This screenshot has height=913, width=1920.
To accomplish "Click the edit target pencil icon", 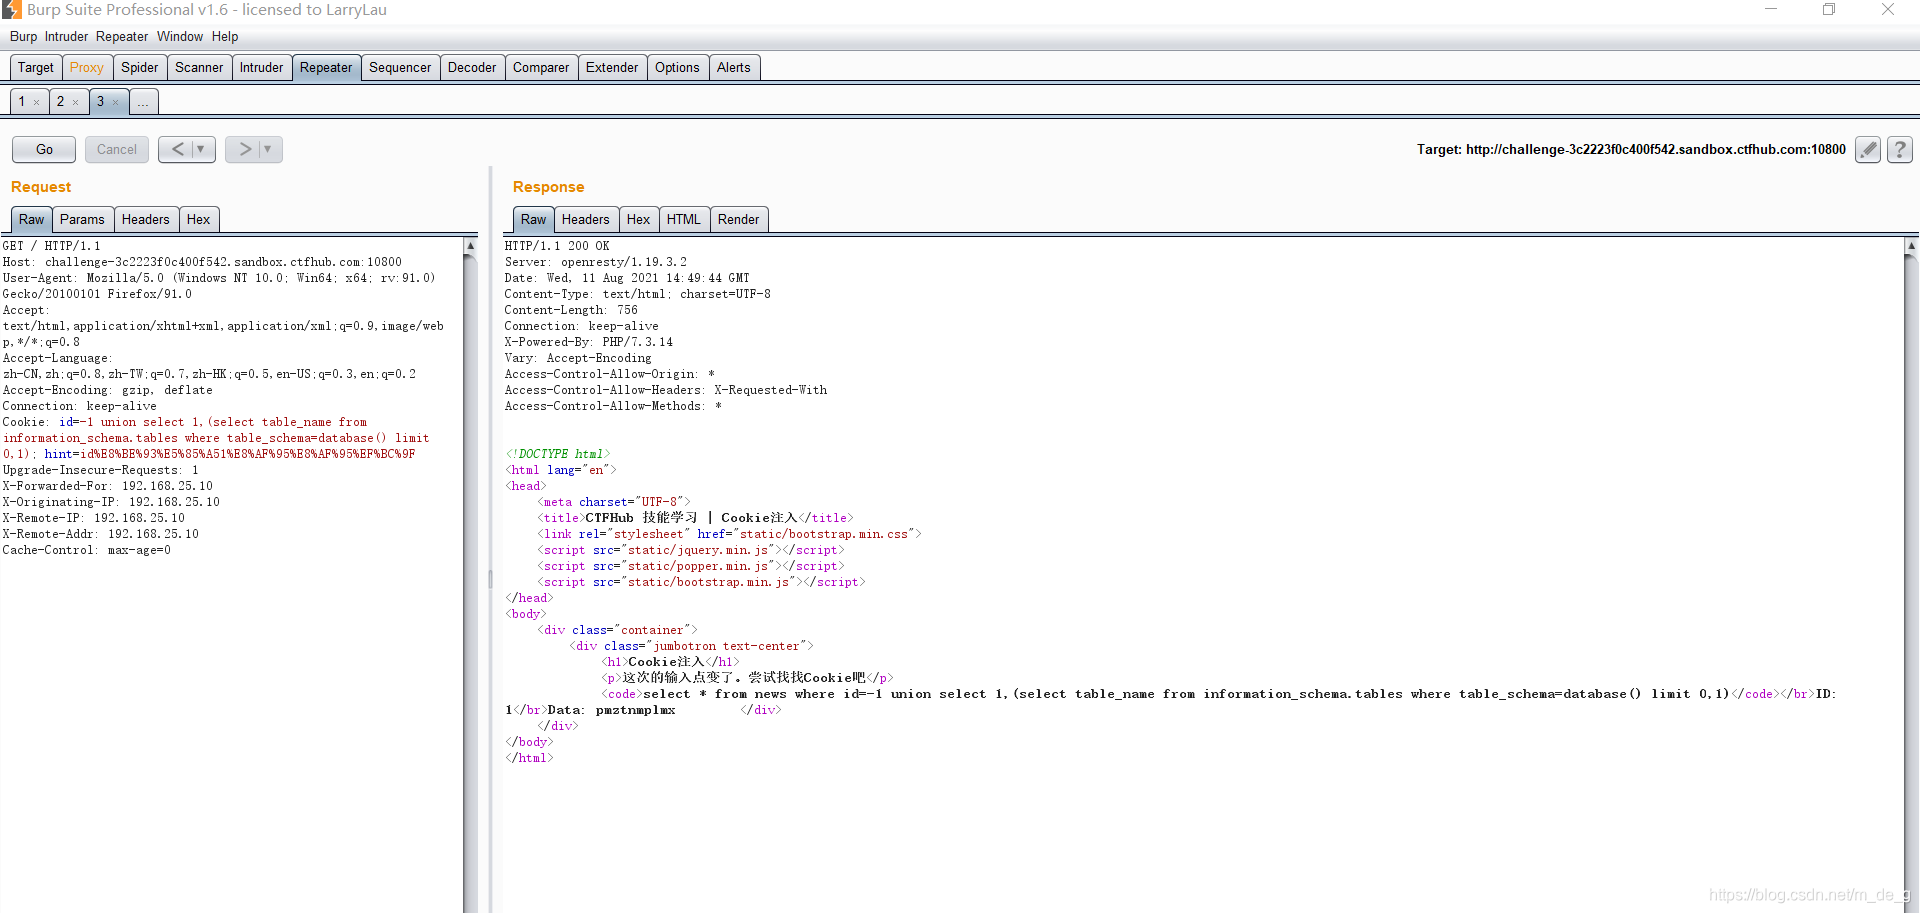I will tap(1867, 150).
